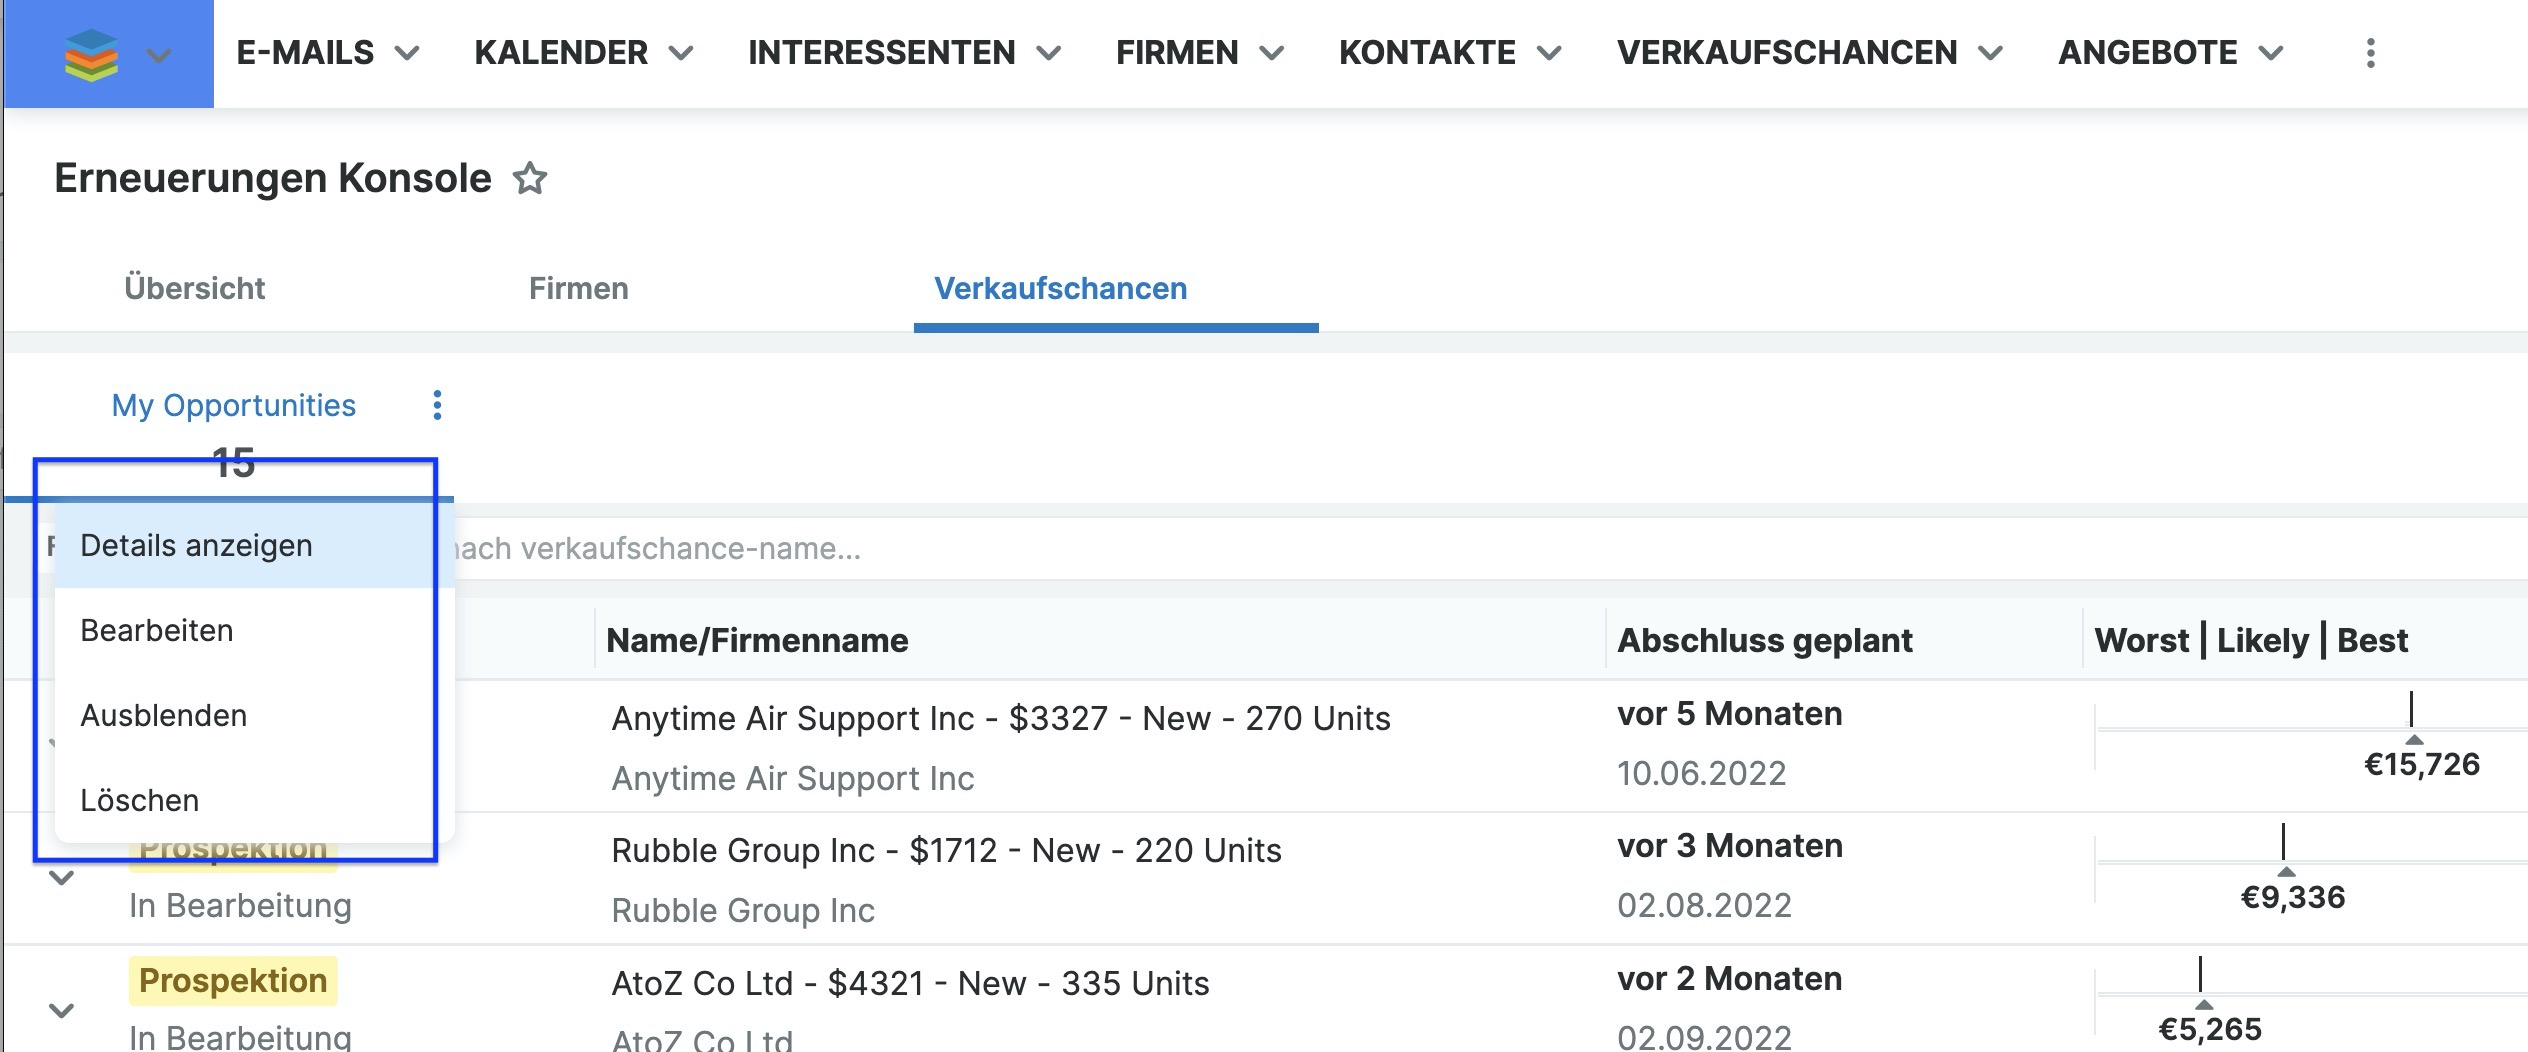
Task: Expand the E-MAILS dropdown arrow
Action: 407,53
